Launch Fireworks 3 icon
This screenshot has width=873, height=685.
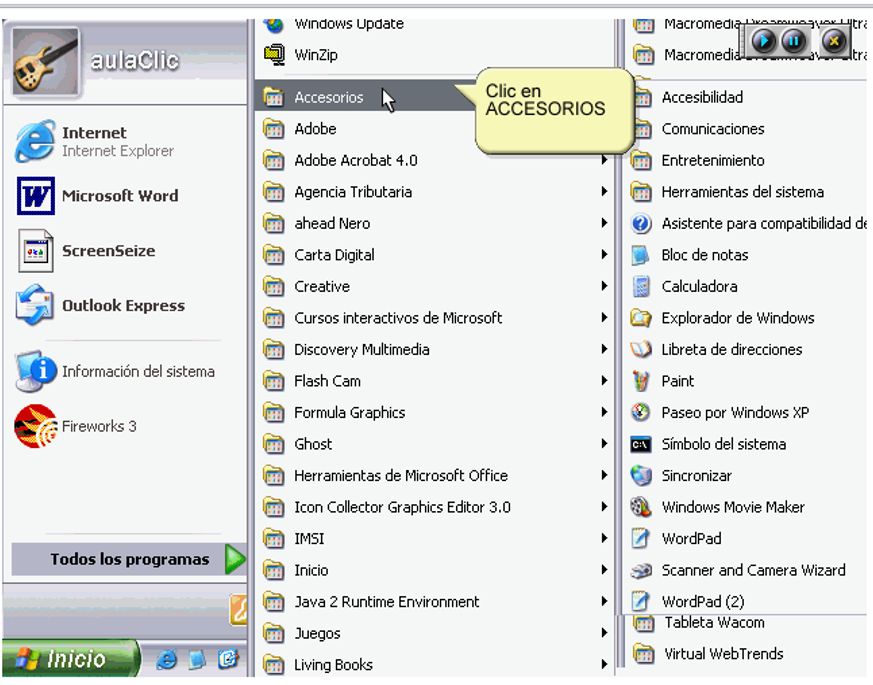click(x=36, y=427)
